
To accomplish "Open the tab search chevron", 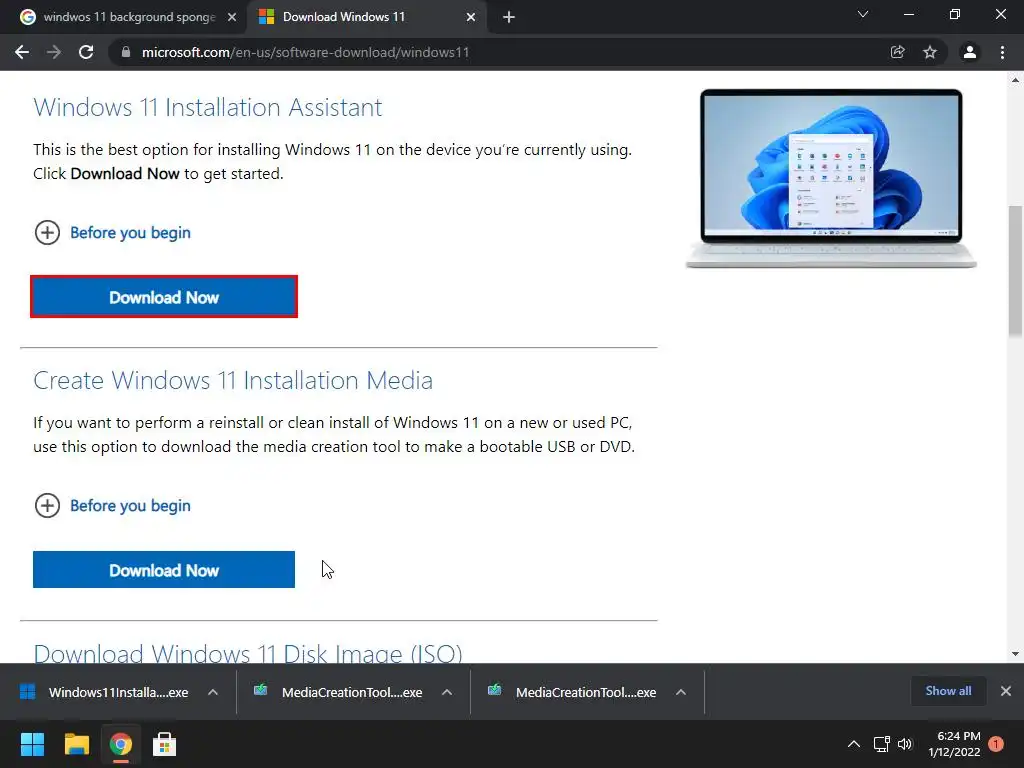I will pyautogui.click(x=863, y=14).
